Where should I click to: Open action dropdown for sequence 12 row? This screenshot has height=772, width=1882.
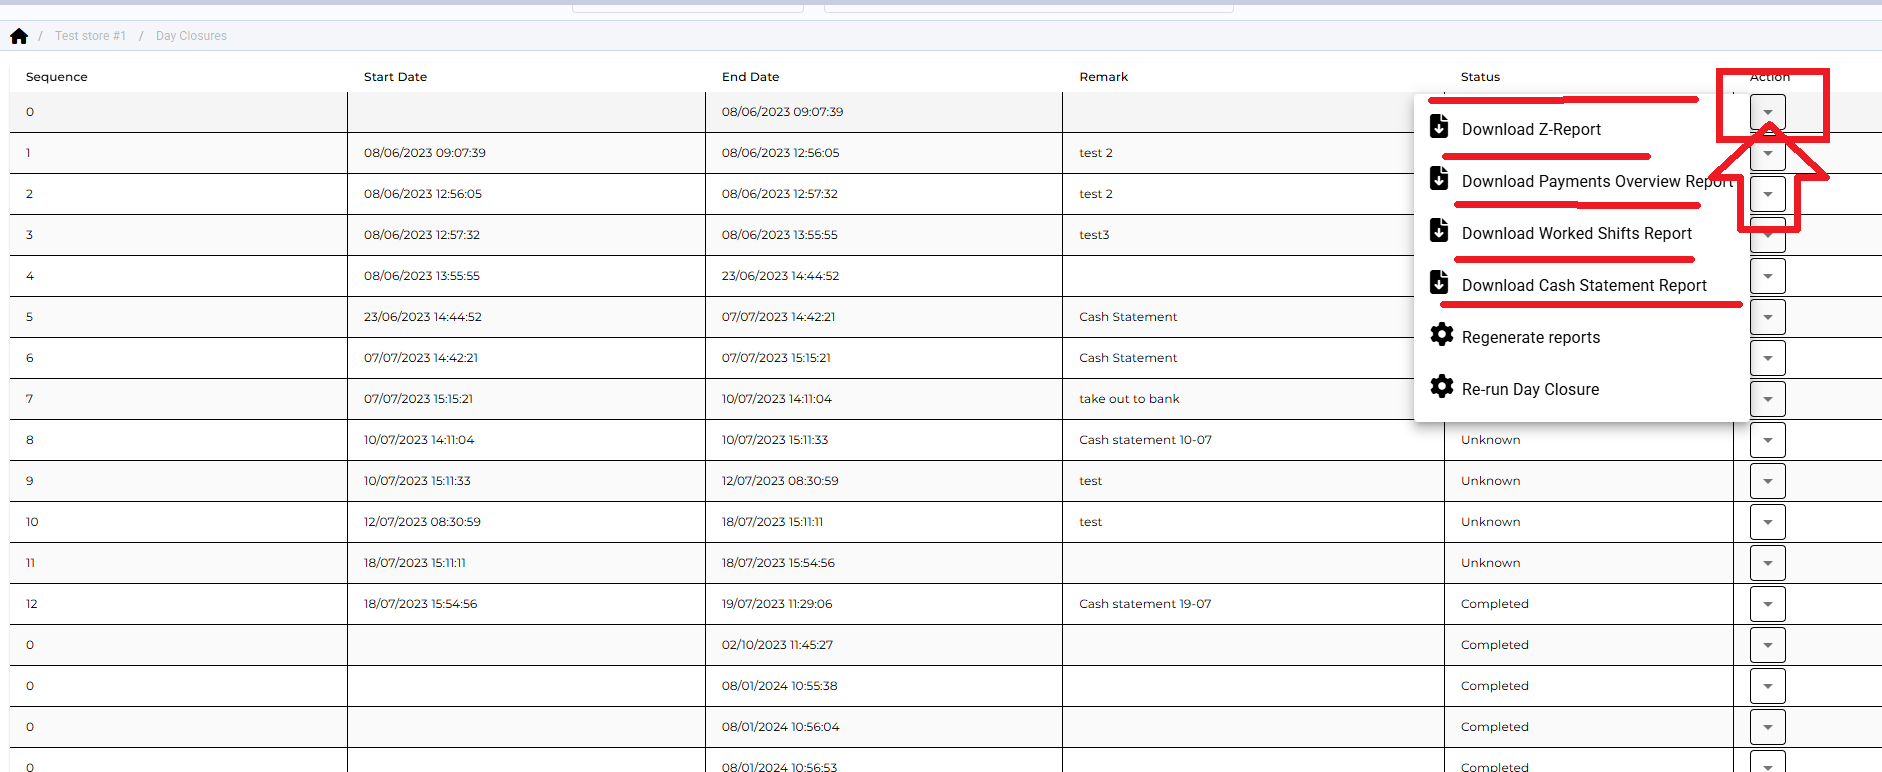(x=1767, y=604)
